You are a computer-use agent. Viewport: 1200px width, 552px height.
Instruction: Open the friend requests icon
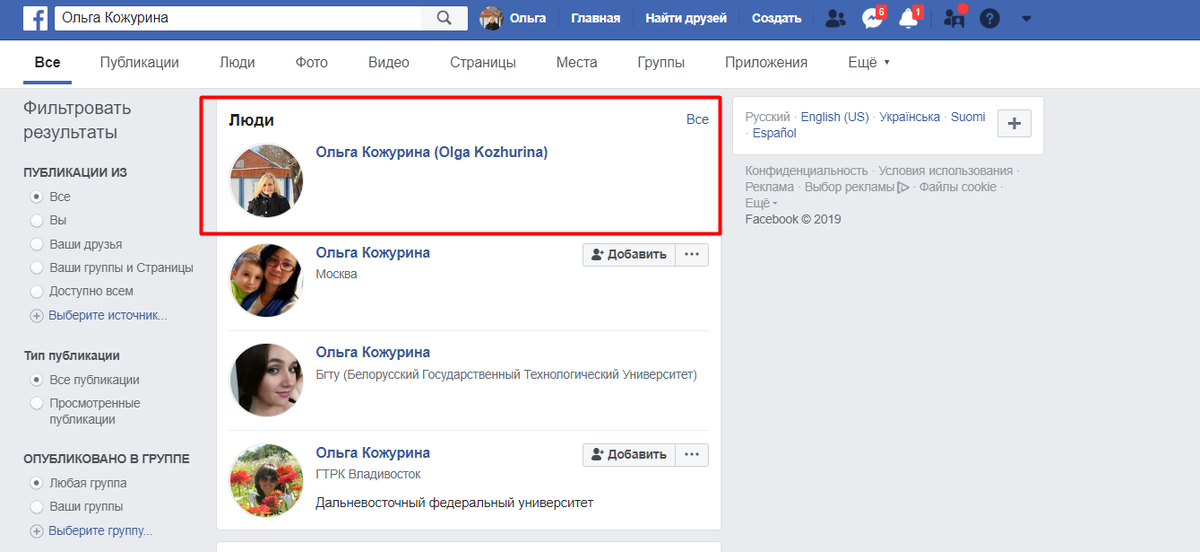click(x=835, y=18)
